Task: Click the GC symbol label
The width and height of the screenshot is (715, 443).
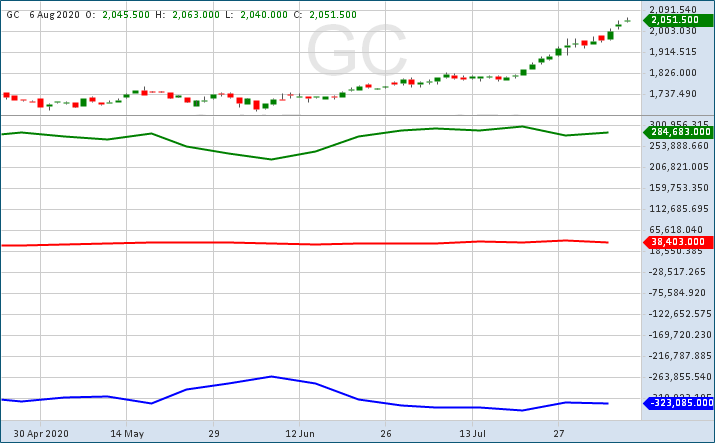Action: tap(13, 15)
